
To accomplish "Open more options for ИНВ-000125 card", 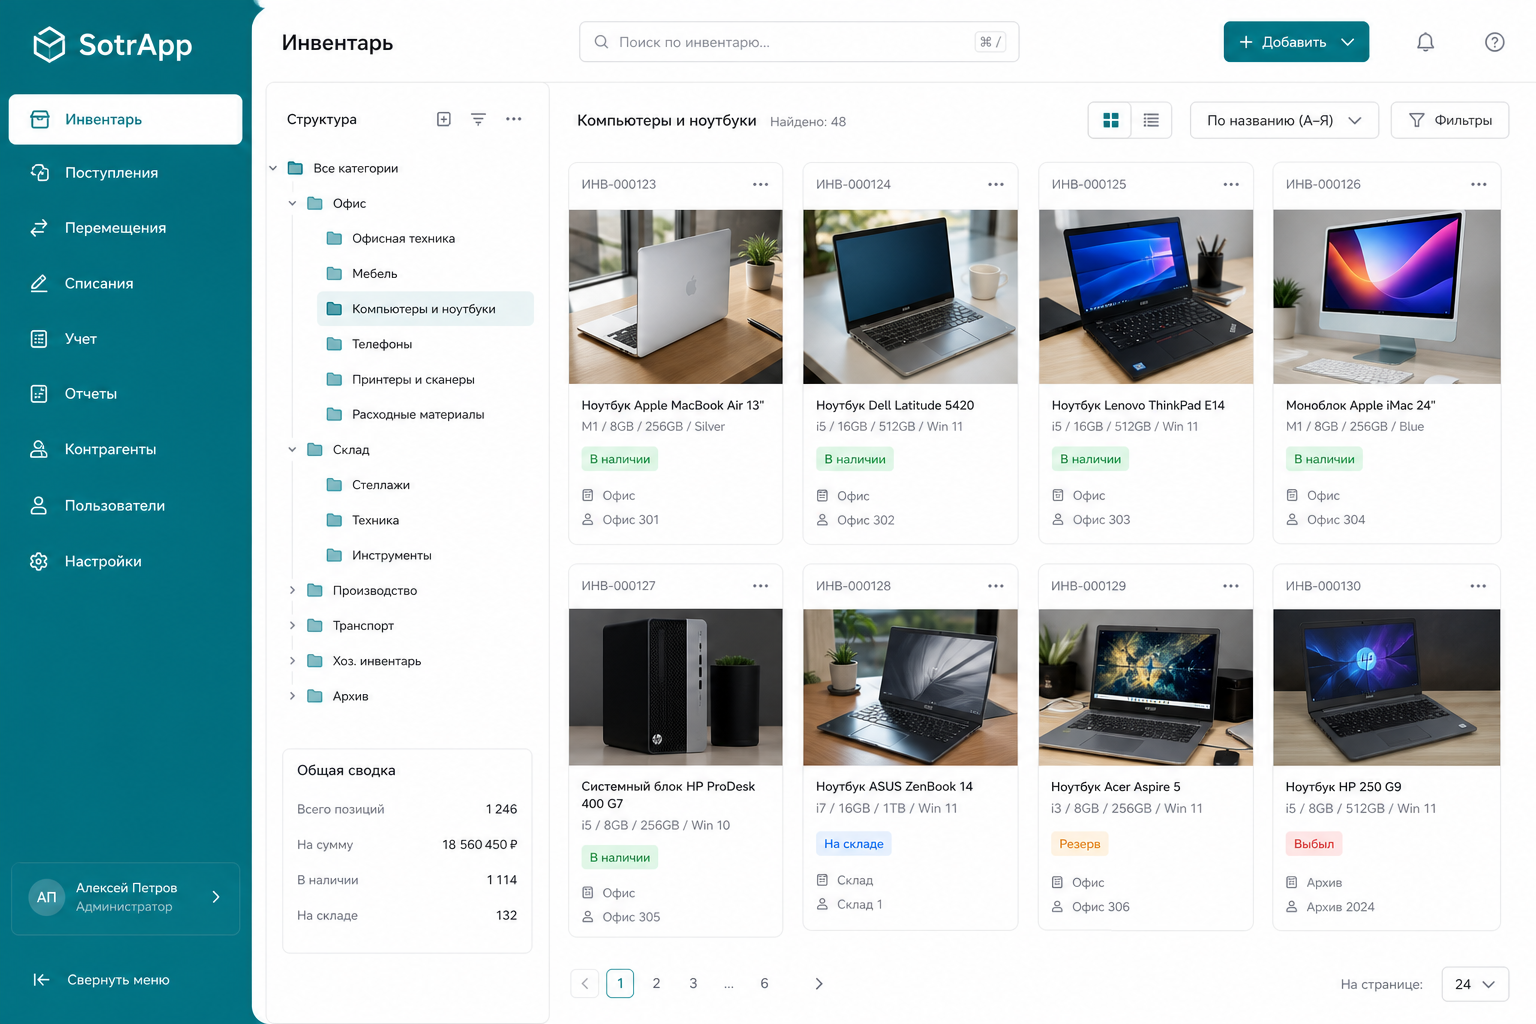I will [1230, 184].
